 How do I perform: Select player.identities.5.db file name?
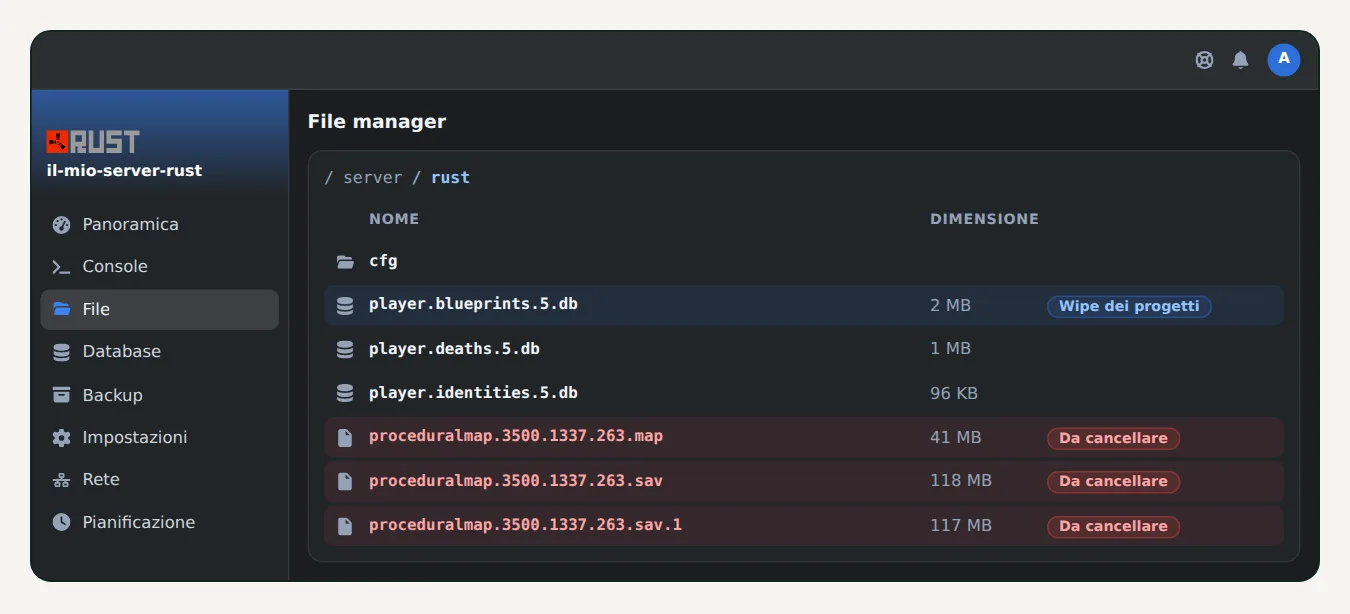pos(473,392)
